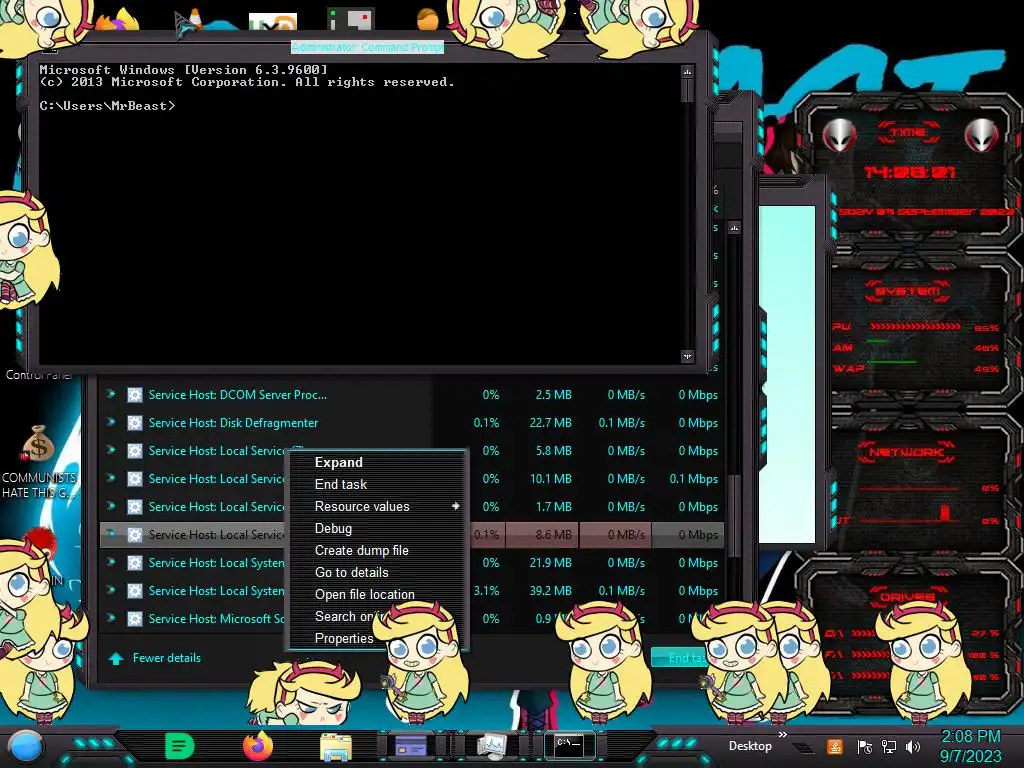Screen dimensions: 1024x768
Task: Choose Expand in the context menu
Action: point(377,462)
